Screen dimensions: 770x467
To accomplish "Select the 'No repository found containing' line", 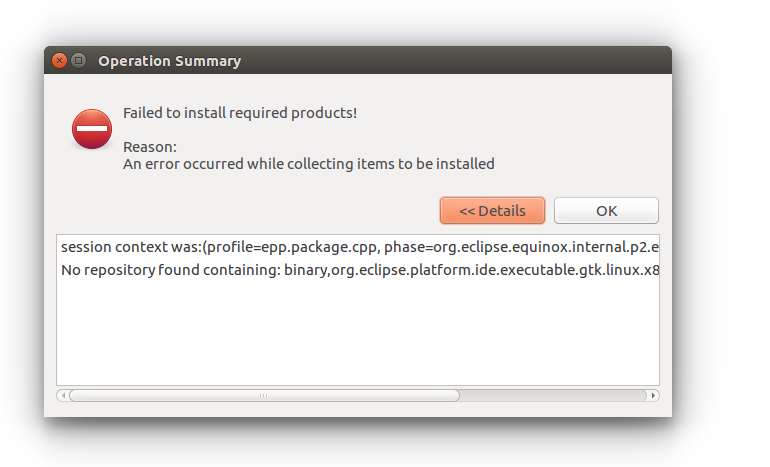I will pos(359,270).
